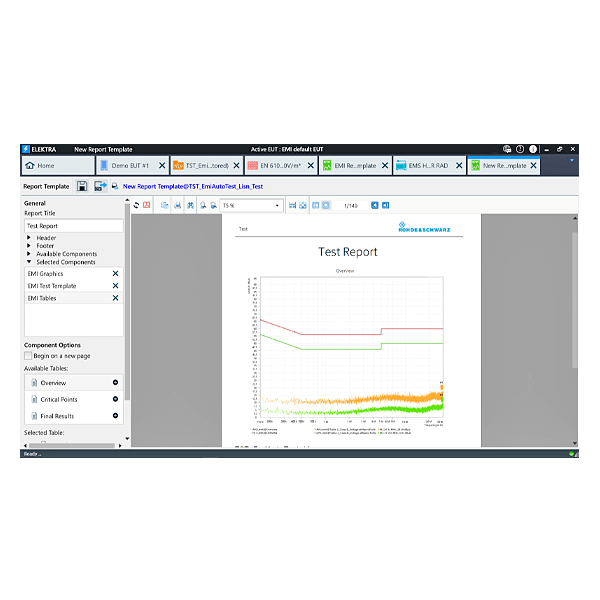Image resolution: width=600 pixels, height=600 pixels.
Task: Switch to the Demo EUT #1 tab
Action: (130, 165)
